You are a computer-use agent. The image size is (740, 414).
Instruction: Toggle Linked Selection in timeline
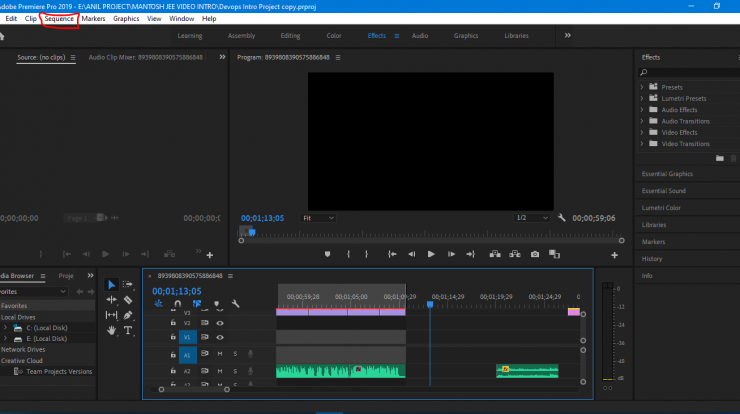click(197, 304)
